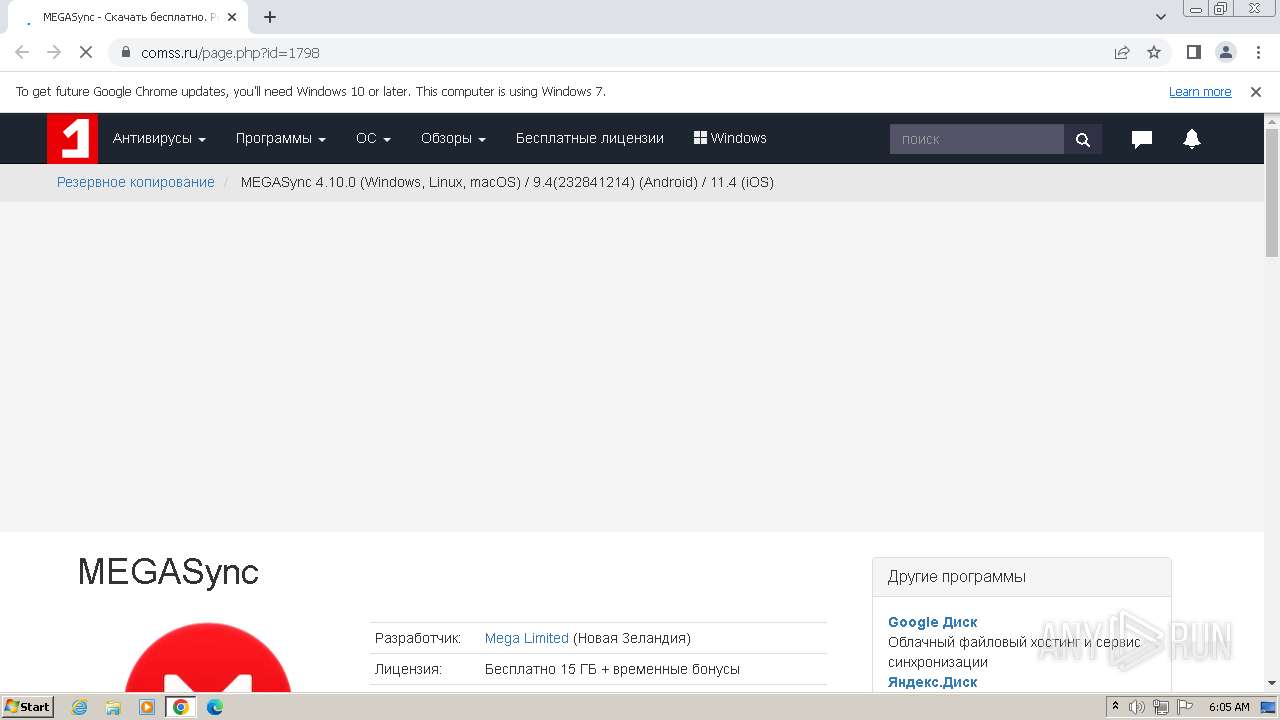Expand the Обзоры menu
This screenshot has width=1280, height=720.
click(453, 139)
